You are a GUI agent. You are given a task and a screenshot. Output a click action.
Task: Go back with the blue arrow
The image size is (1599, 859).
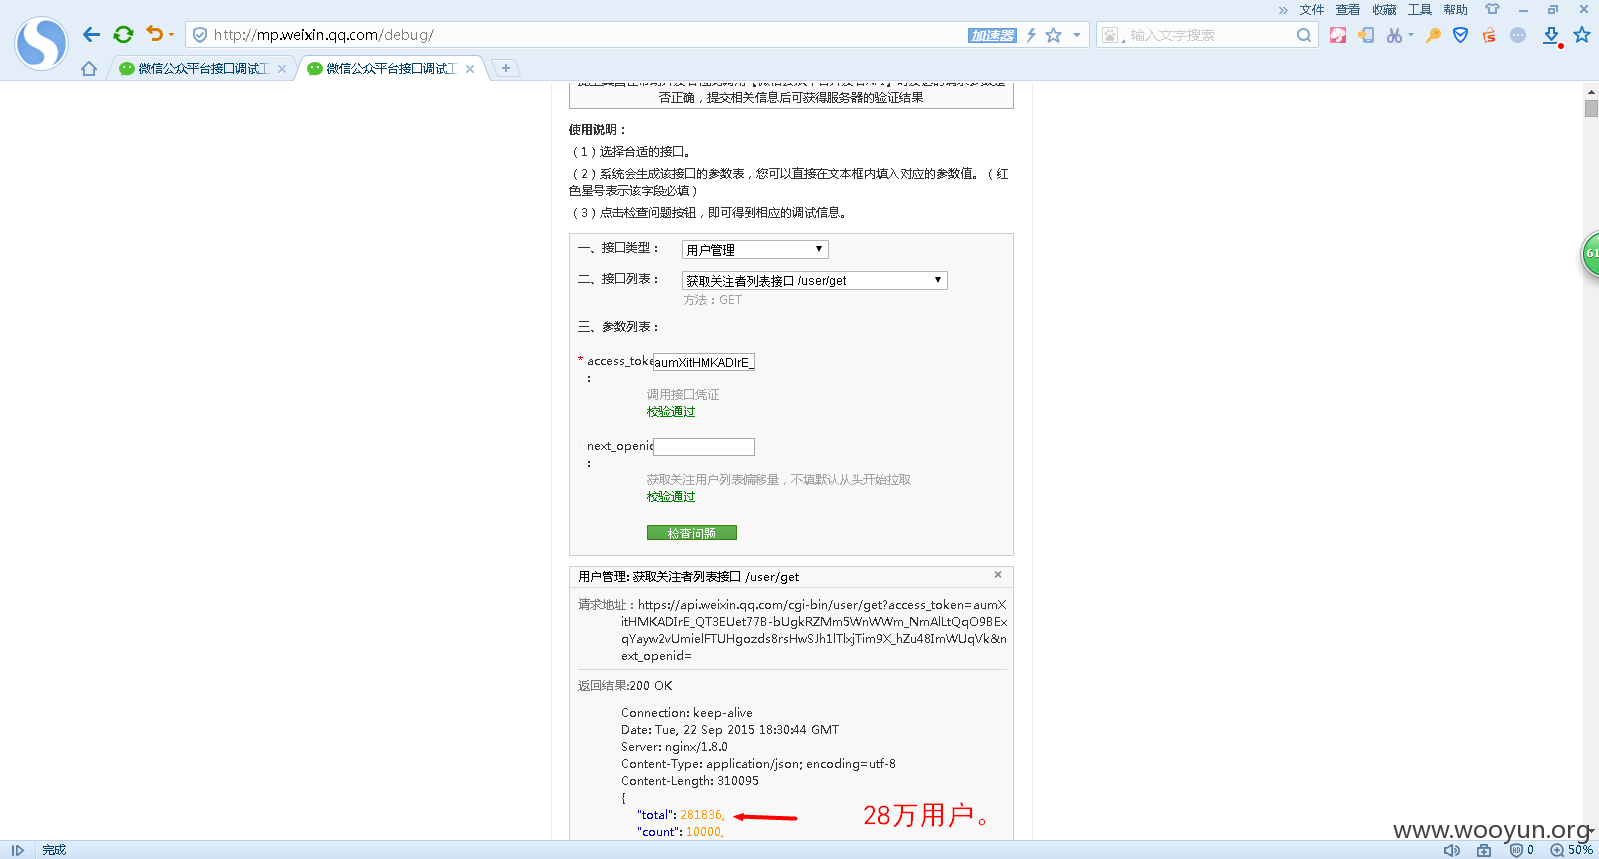click(91, 35)
